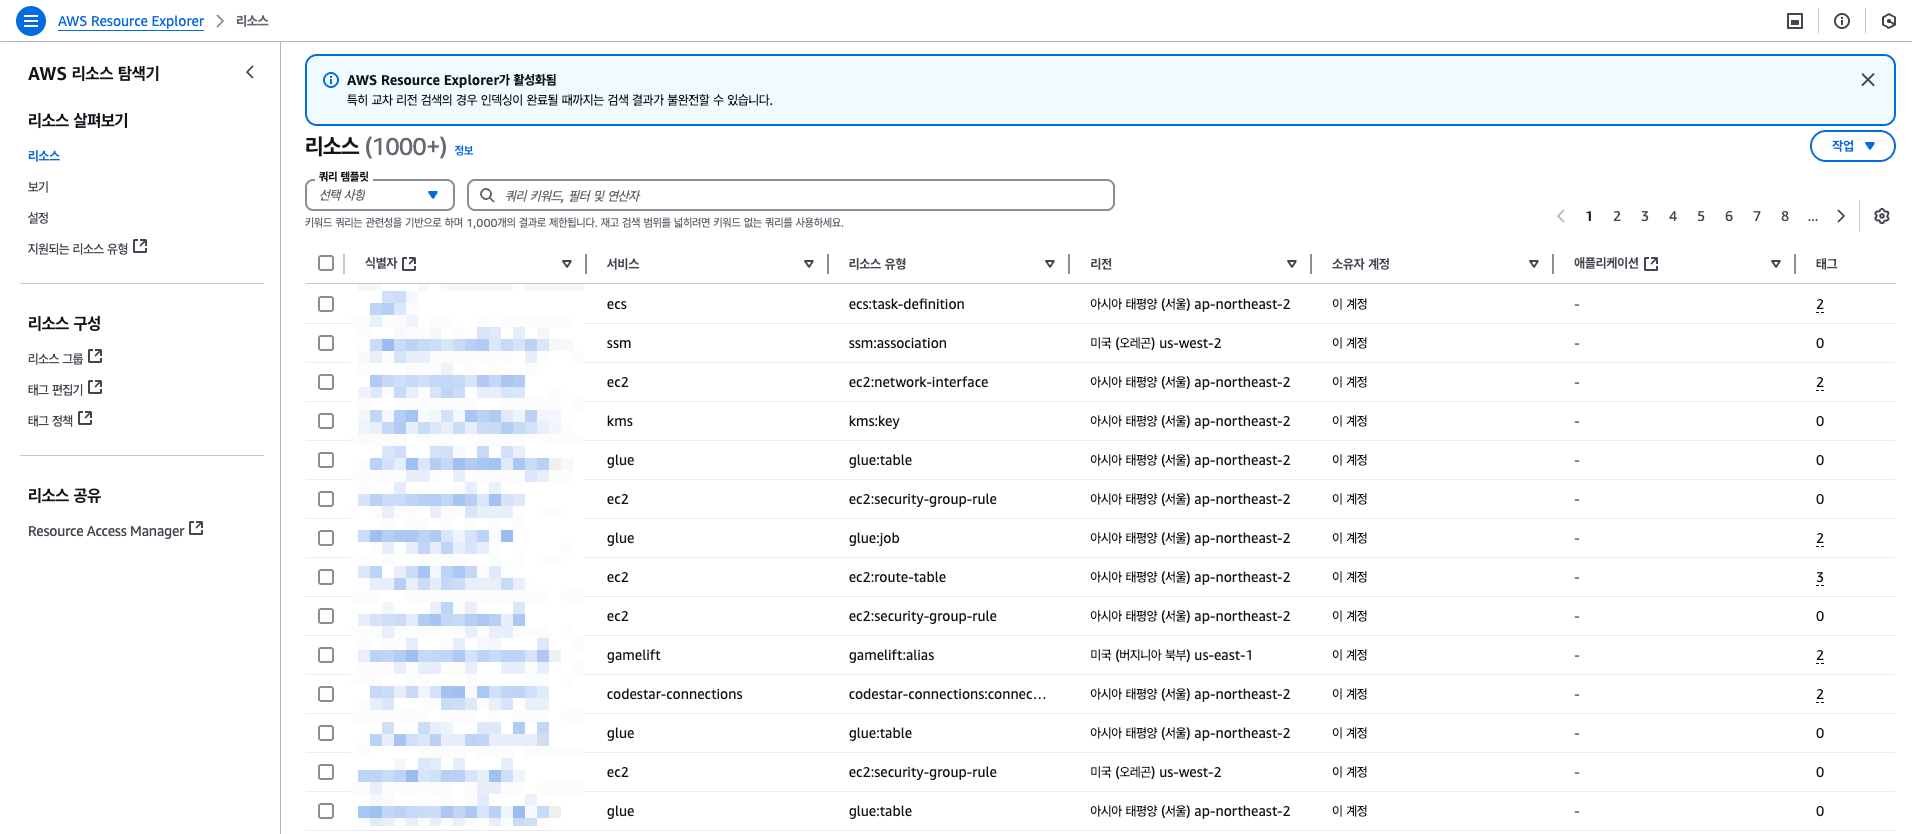
Task: Check the glue:job row checkbox
Action: tap(326, 538)
